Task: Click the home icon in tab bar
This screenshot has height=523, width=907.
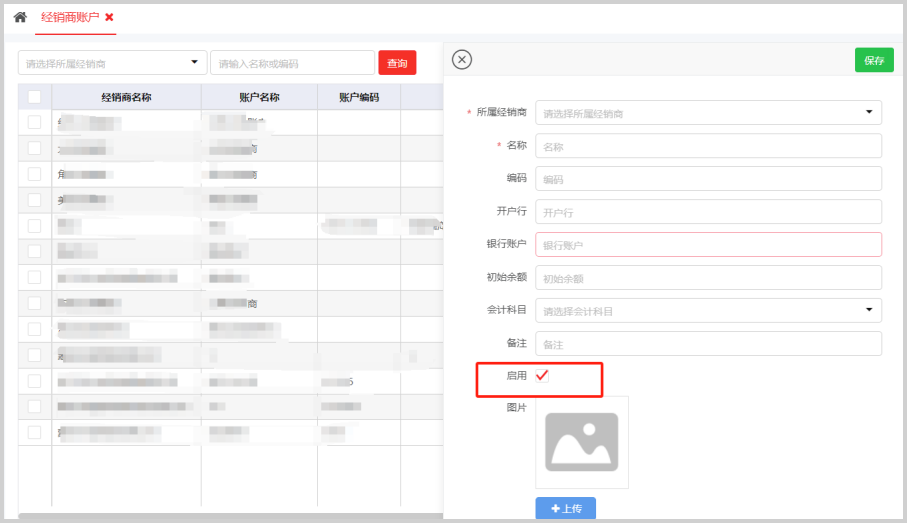Action: point(20,18)
